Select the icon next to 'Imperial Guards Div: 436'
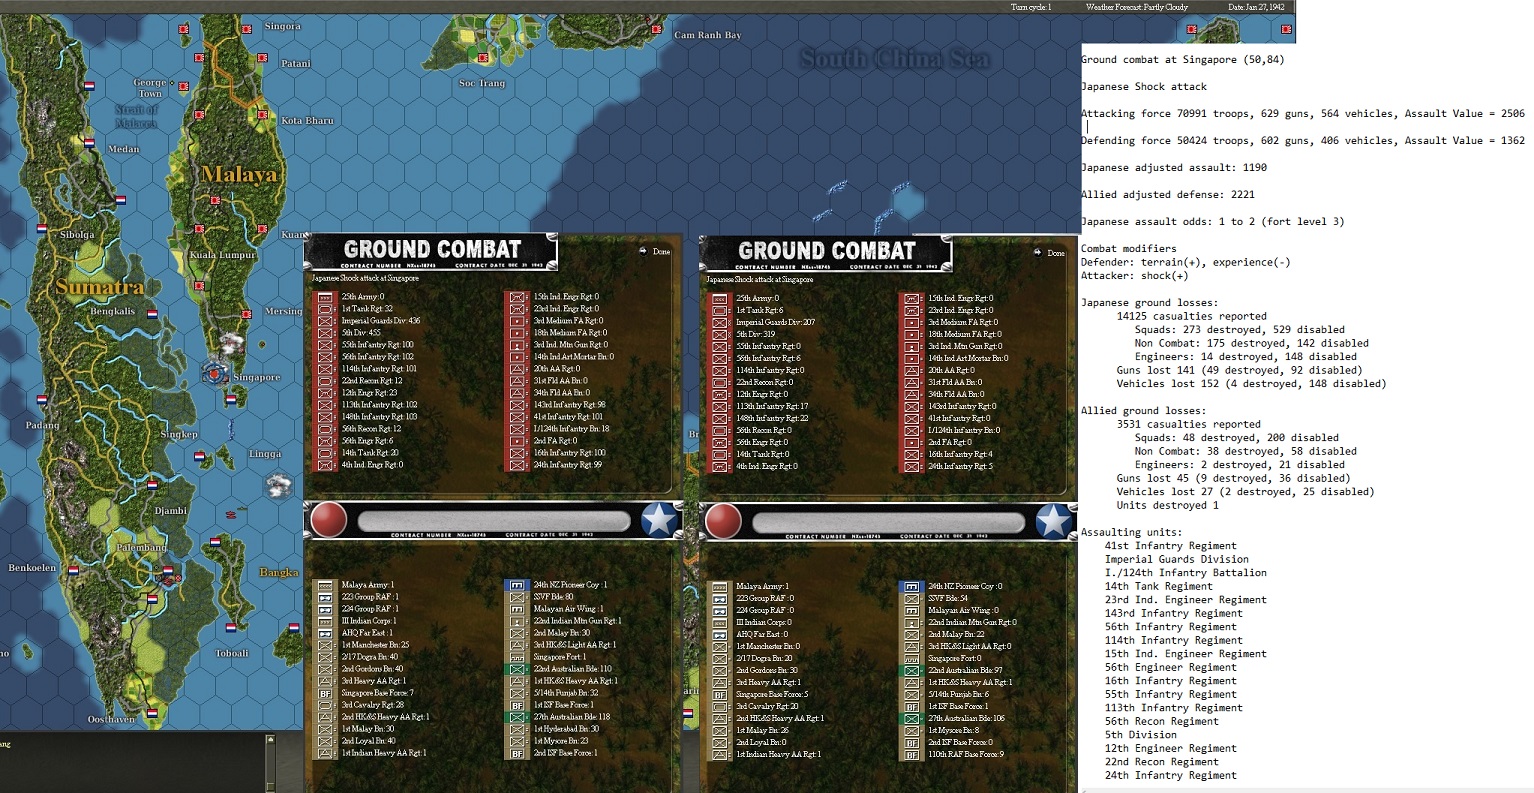The image size is (1534, 793). pos(325,321)
